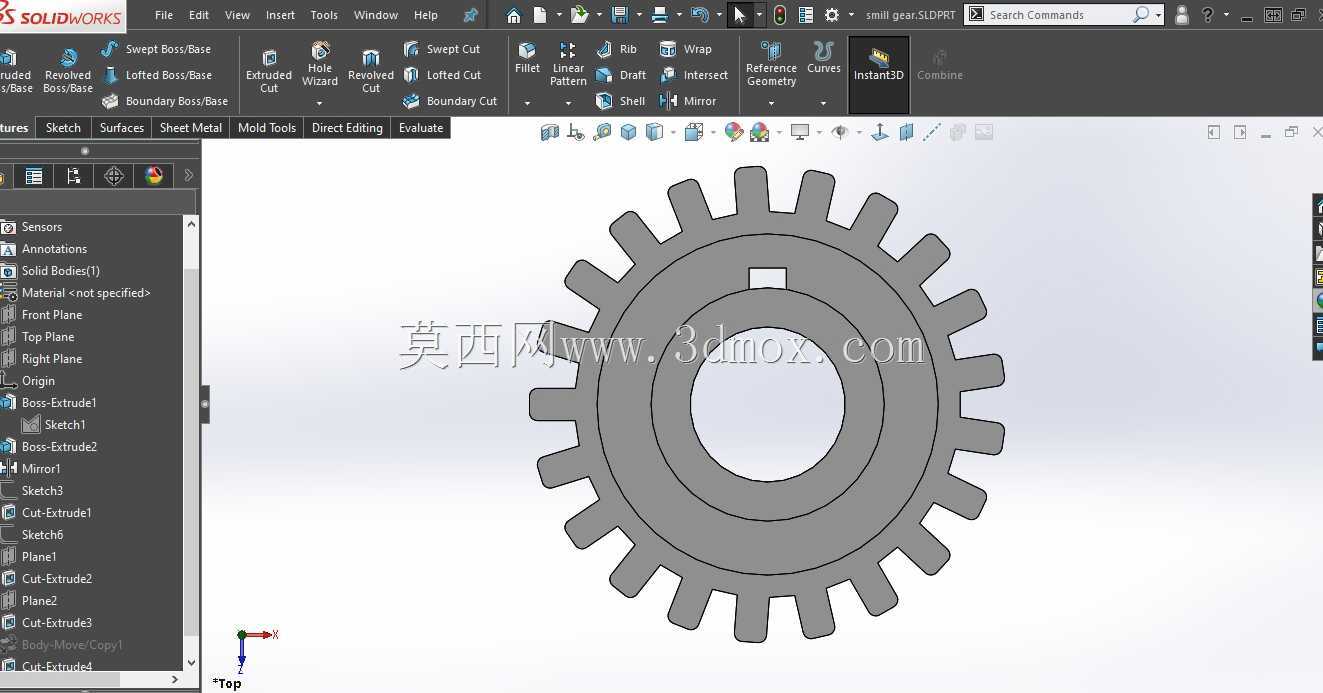Use the Intersect tool
The height and width of the screenshot is (693, 1323).
coord(694,75)
